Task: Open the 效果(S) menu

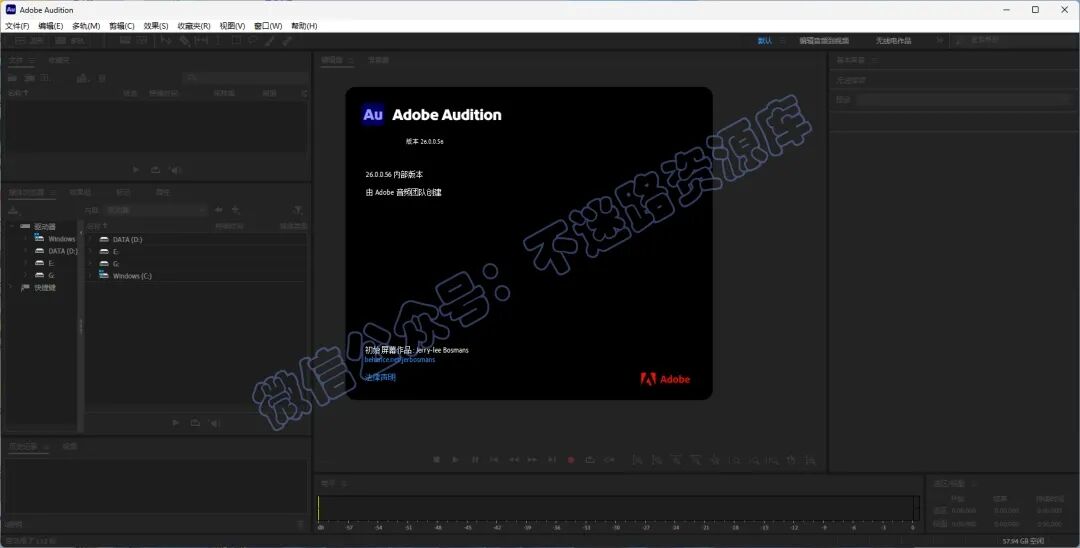Action: tap(156, 25)
